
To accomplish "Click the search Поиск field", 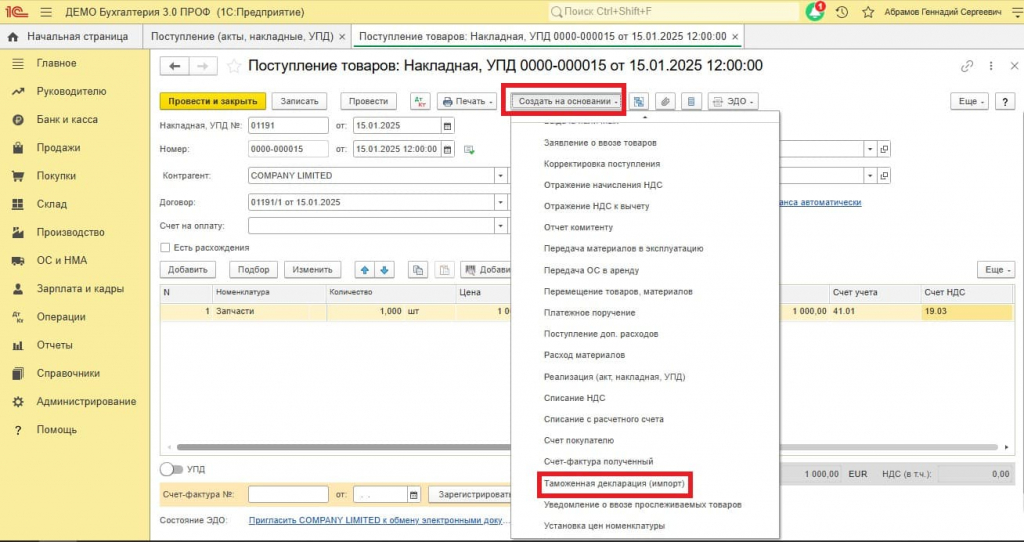I will point(673,12).
